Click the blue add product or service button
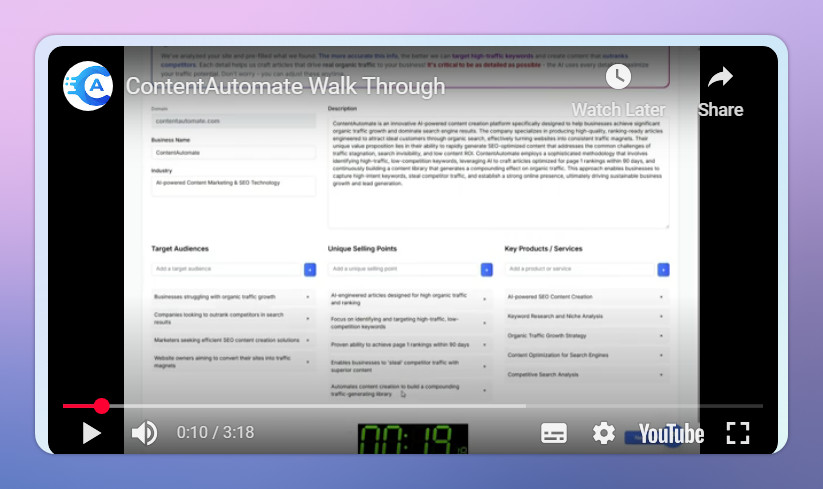This screenshot has width=823, height=489. tap(663, 269)
